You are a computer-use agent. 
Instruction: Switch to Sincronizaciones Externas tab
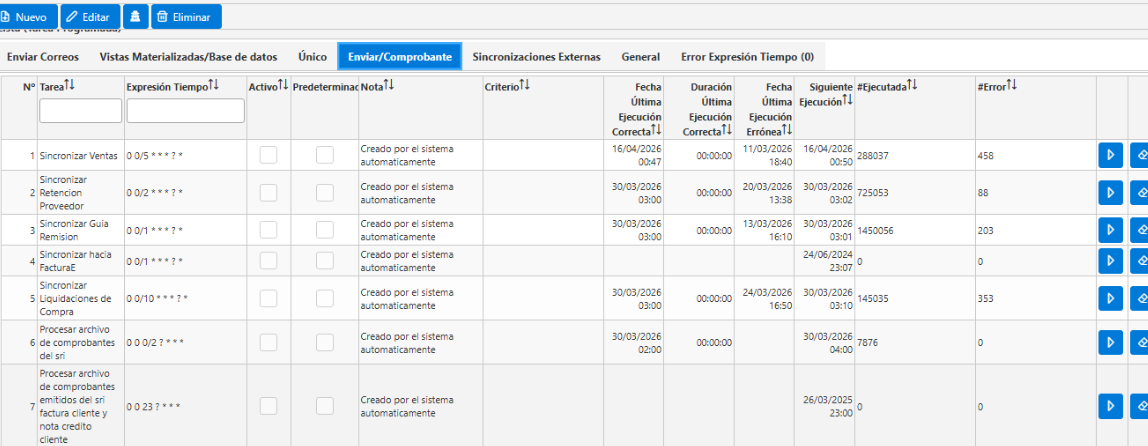click(537, 56)
